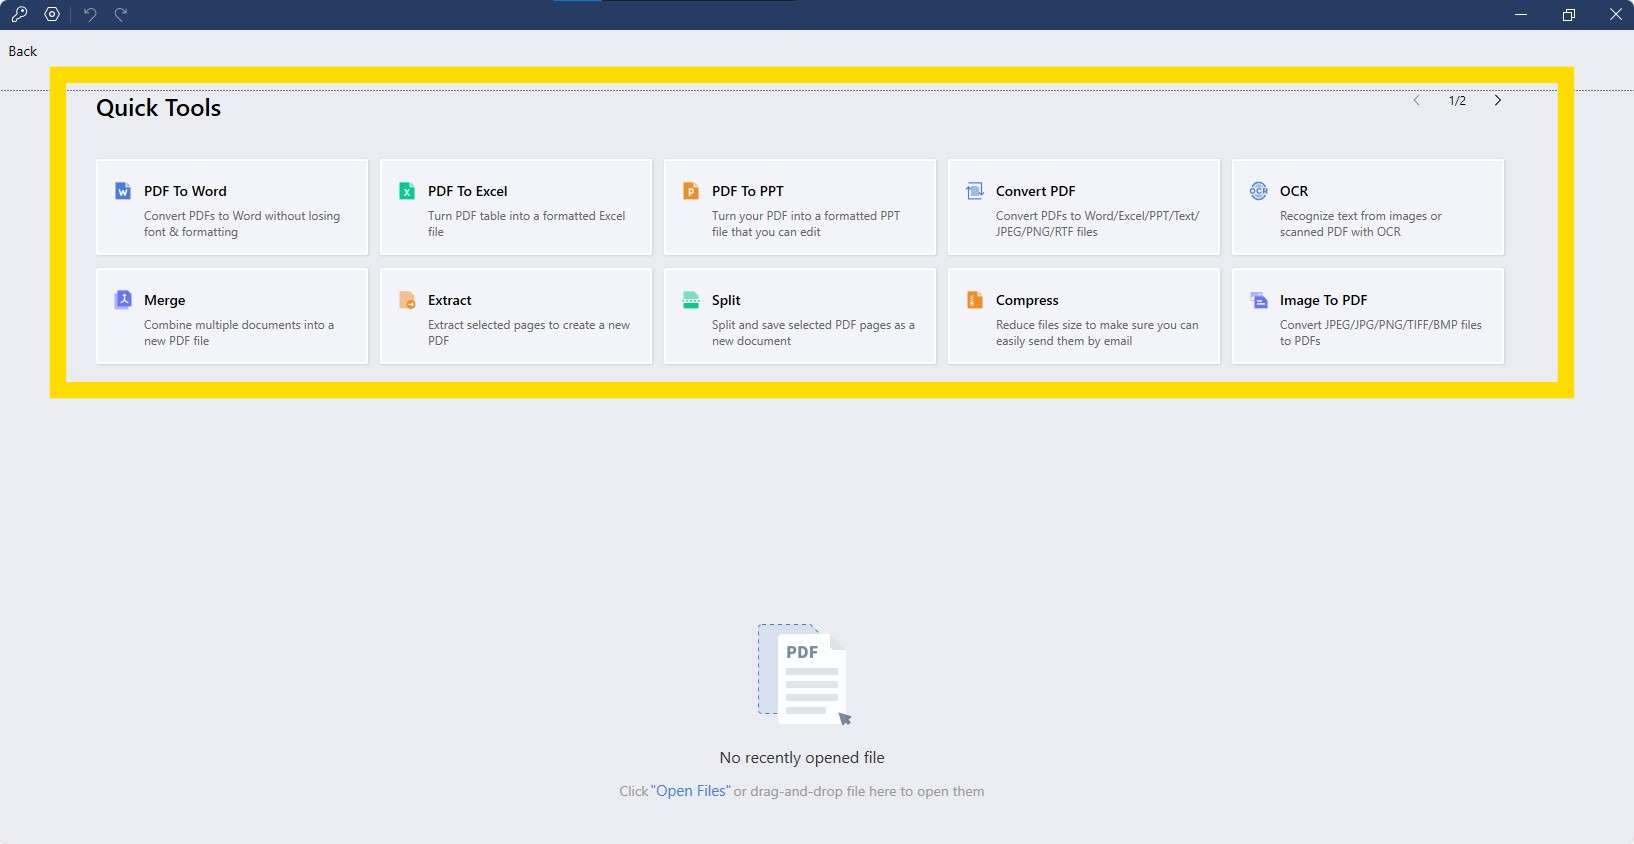This screenshot has width=1634, height=844.
Task: Open OCR card title
Action: pos(1294,191)
